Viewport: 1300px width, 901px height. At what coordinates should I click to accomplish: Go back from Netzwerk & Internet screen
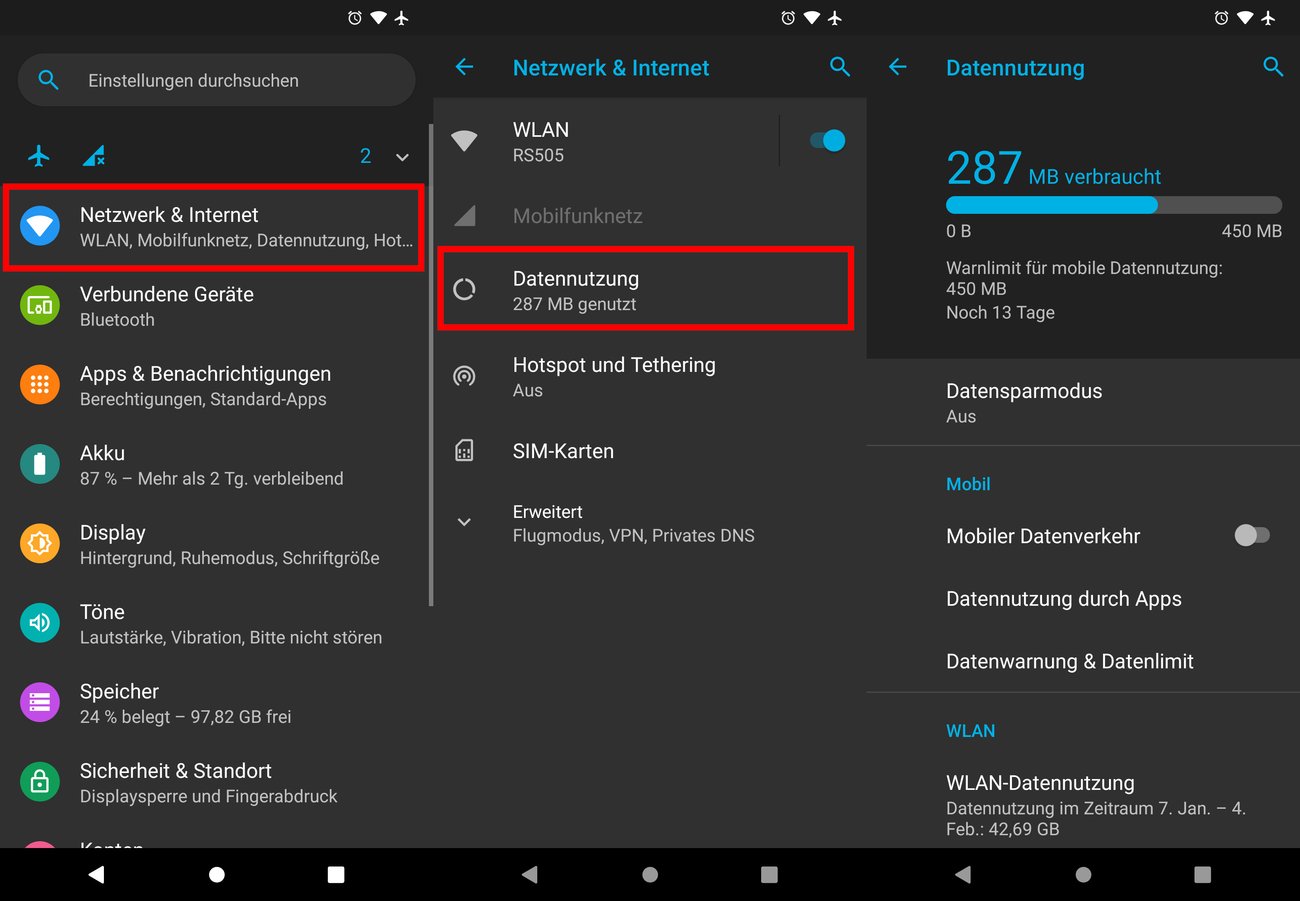pos(464,67)
